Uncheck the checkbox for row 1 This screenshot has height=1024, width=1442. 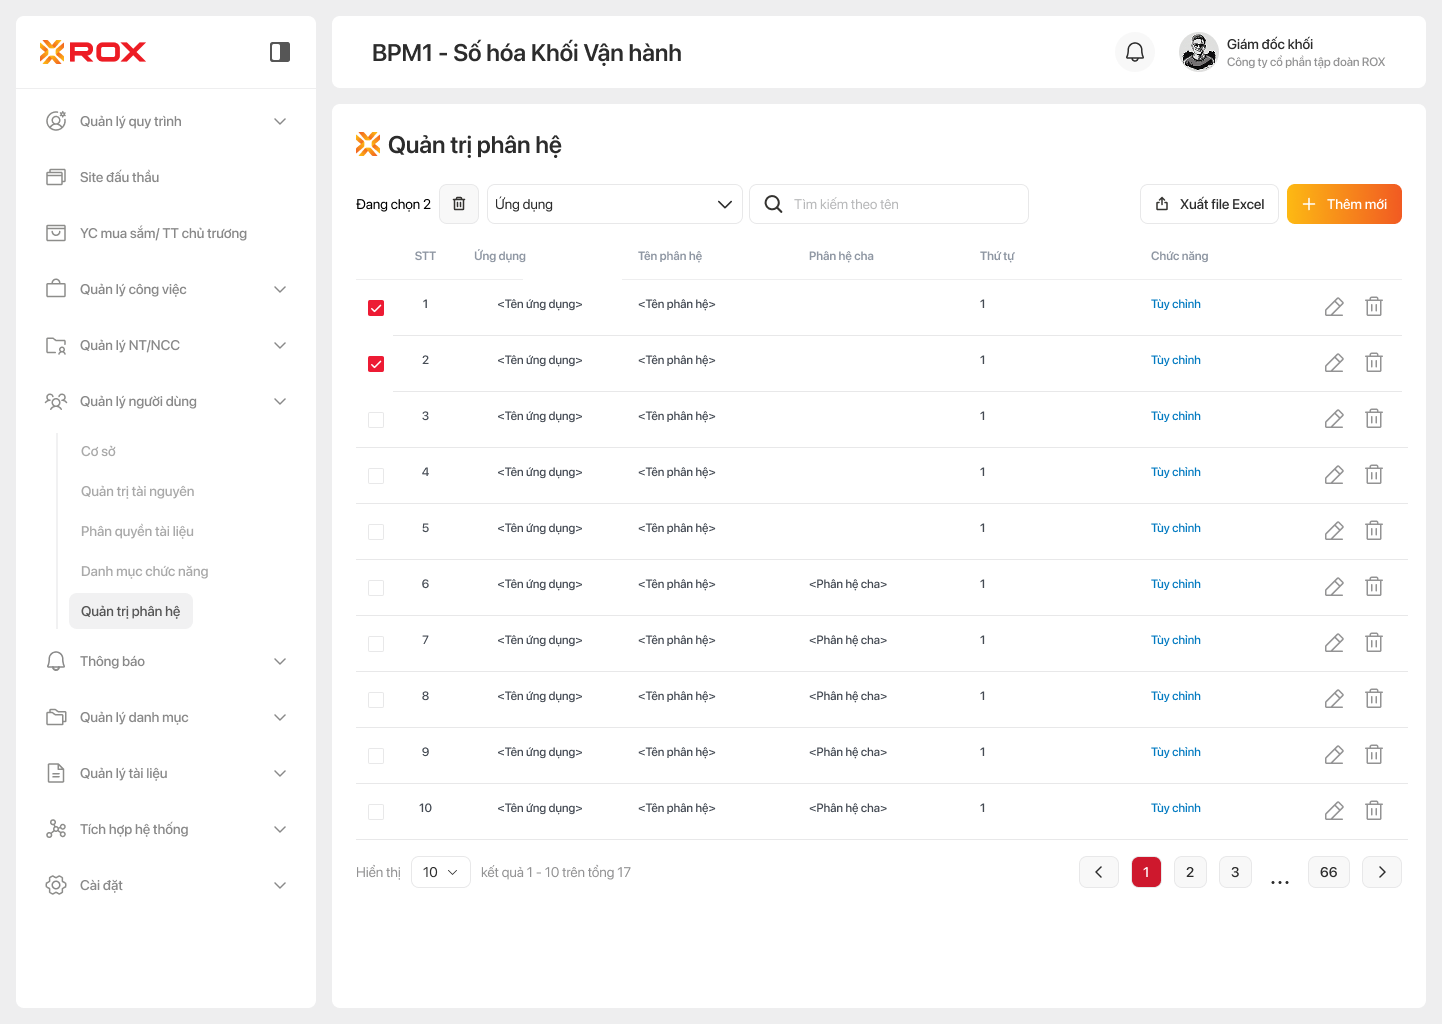click(376, 308)
